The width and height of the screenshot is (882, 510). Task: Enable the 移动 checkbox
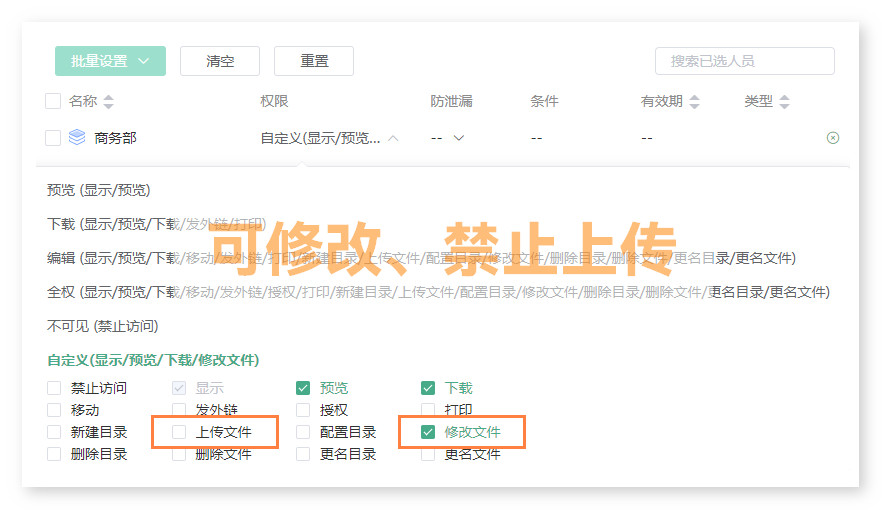click(x=54, y=410)
